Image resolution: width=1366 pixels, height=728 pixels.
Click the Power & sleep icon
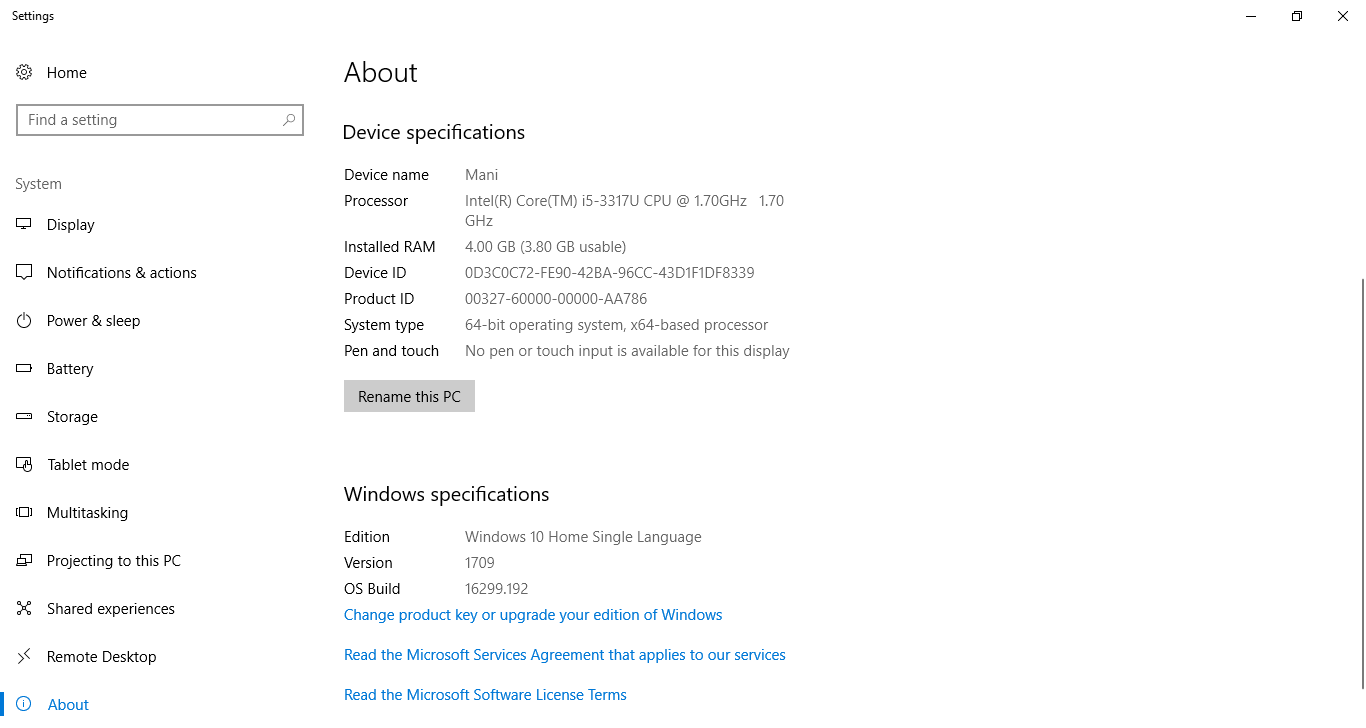[x=24, y=321]
